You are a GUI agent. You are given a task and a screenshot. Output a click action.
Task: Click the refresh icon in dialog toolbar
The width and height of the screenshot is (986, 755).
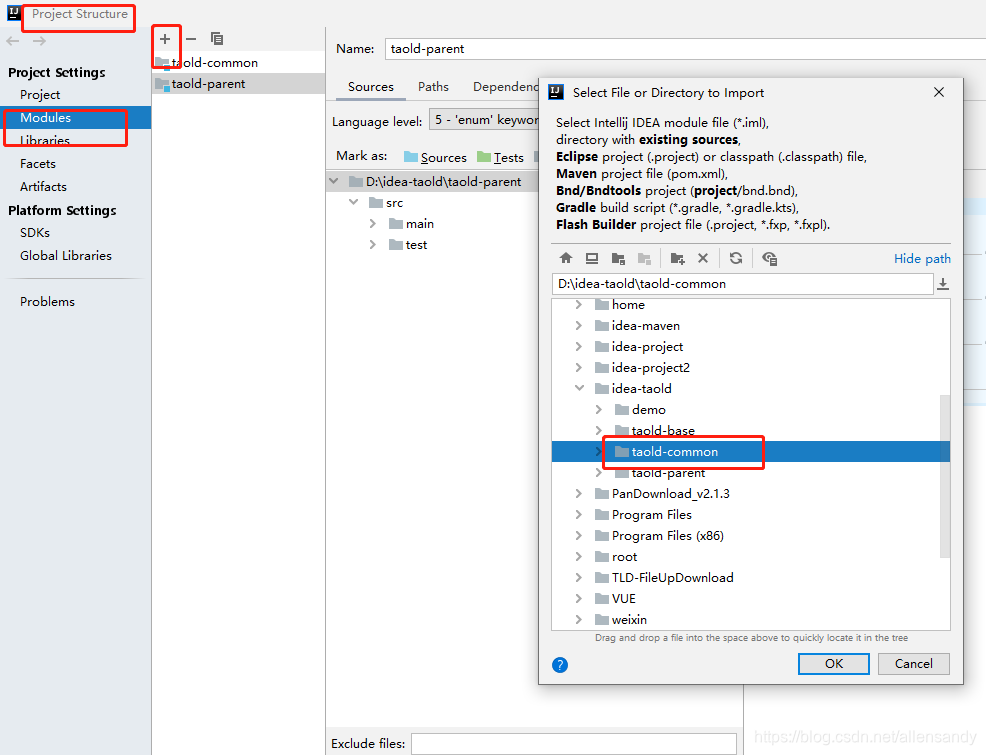coord(736,258)
